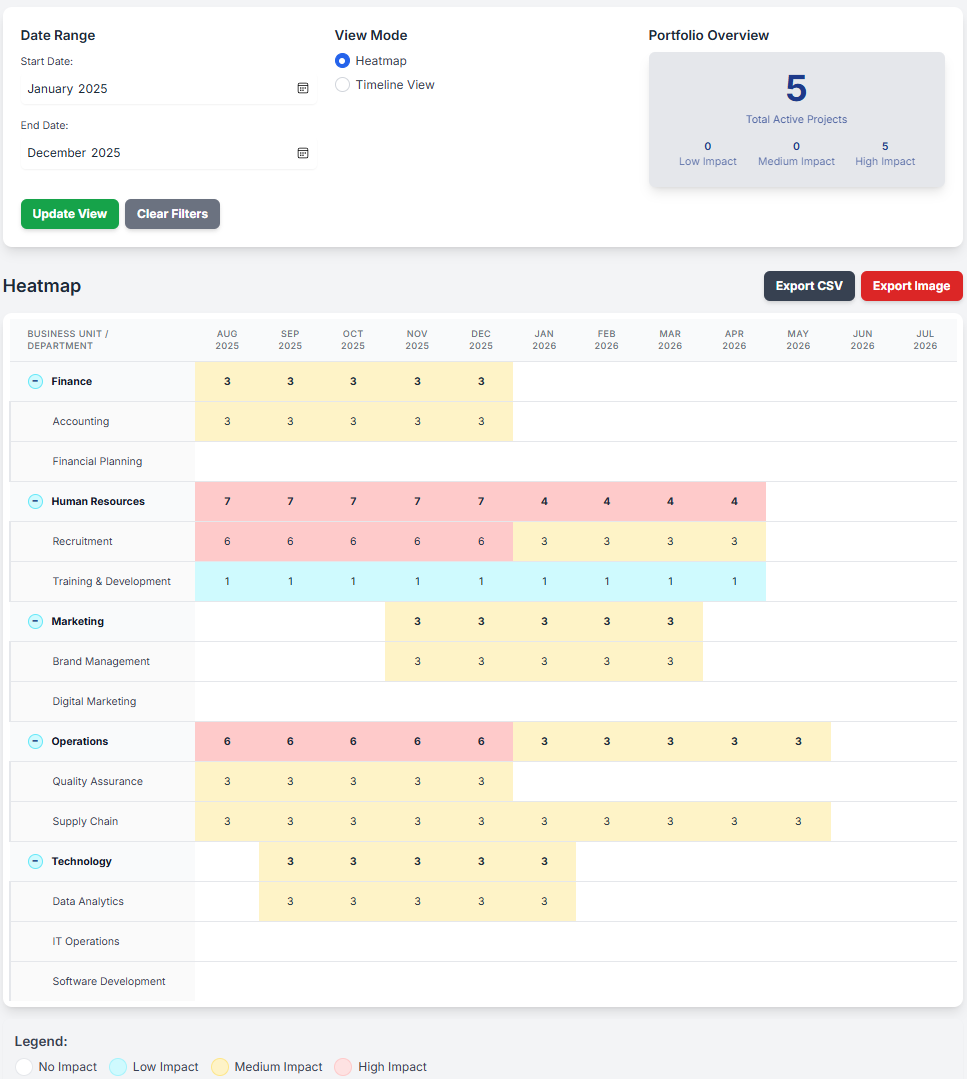967x1079 pixels.
Task: Click the Digital Marketing row label
Action: (94, 701)
